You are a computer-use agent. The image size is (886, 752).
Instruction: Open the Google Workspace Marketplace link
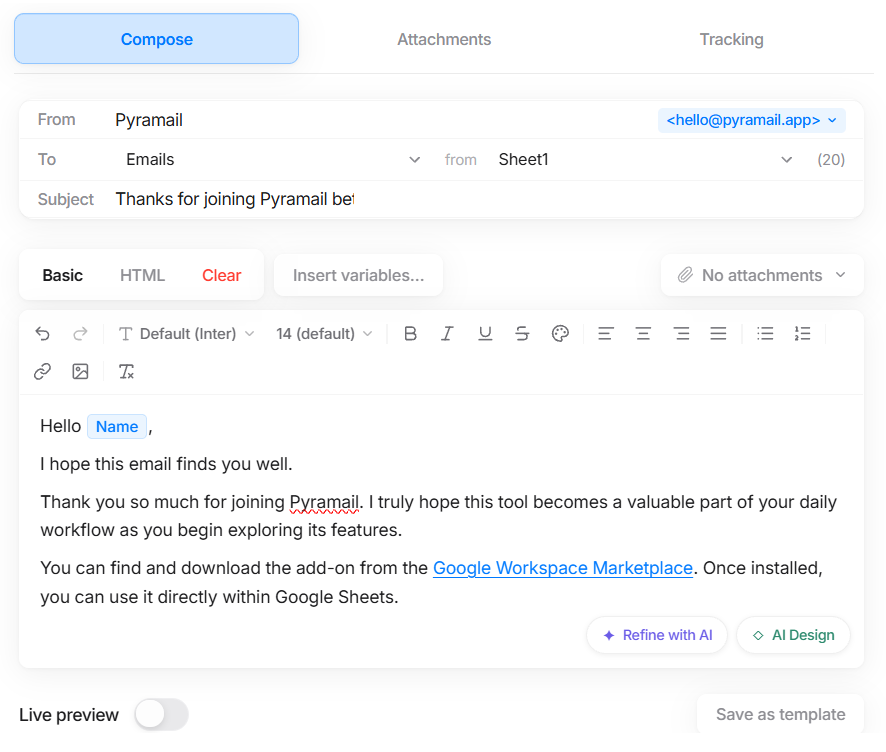point(563,567)
